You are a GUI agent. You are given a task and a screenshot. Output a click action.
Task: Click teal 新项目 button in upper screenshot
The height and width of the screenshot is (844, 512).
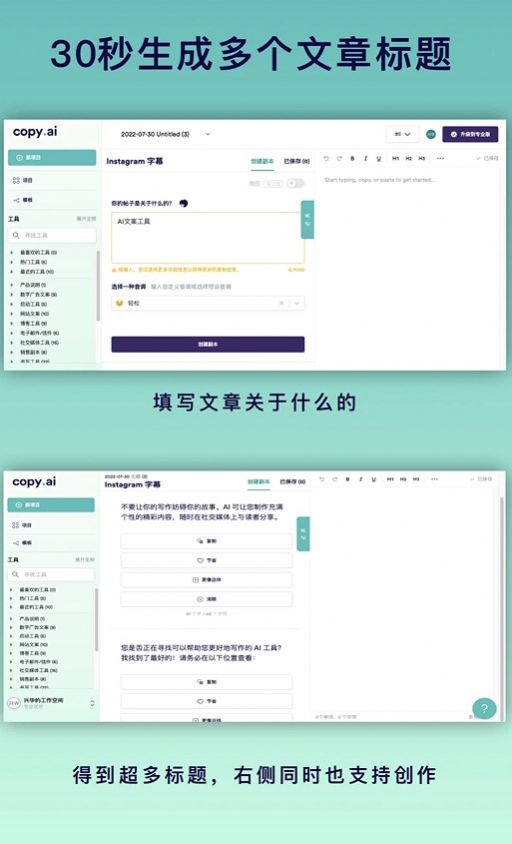52,158
